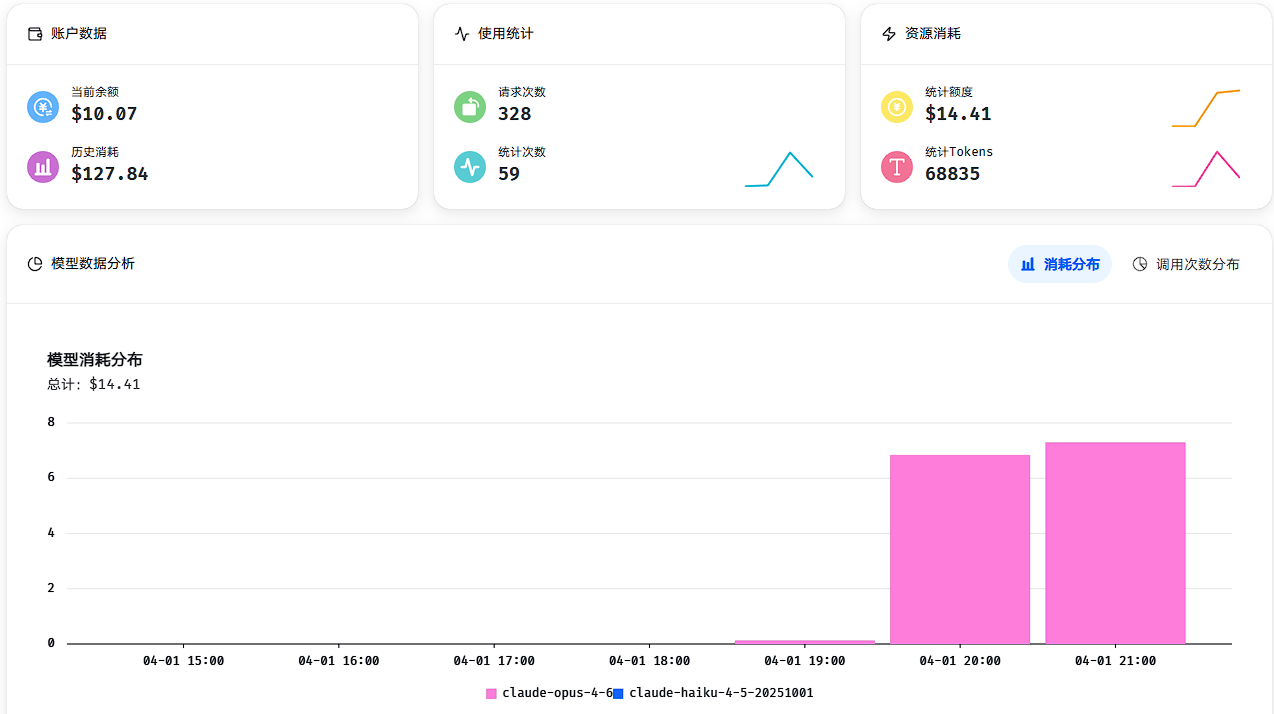Screen dimensions: 1274x714
Task: Click the 04-01 21:00 bar in chart
Action: tap(1115, 543)
